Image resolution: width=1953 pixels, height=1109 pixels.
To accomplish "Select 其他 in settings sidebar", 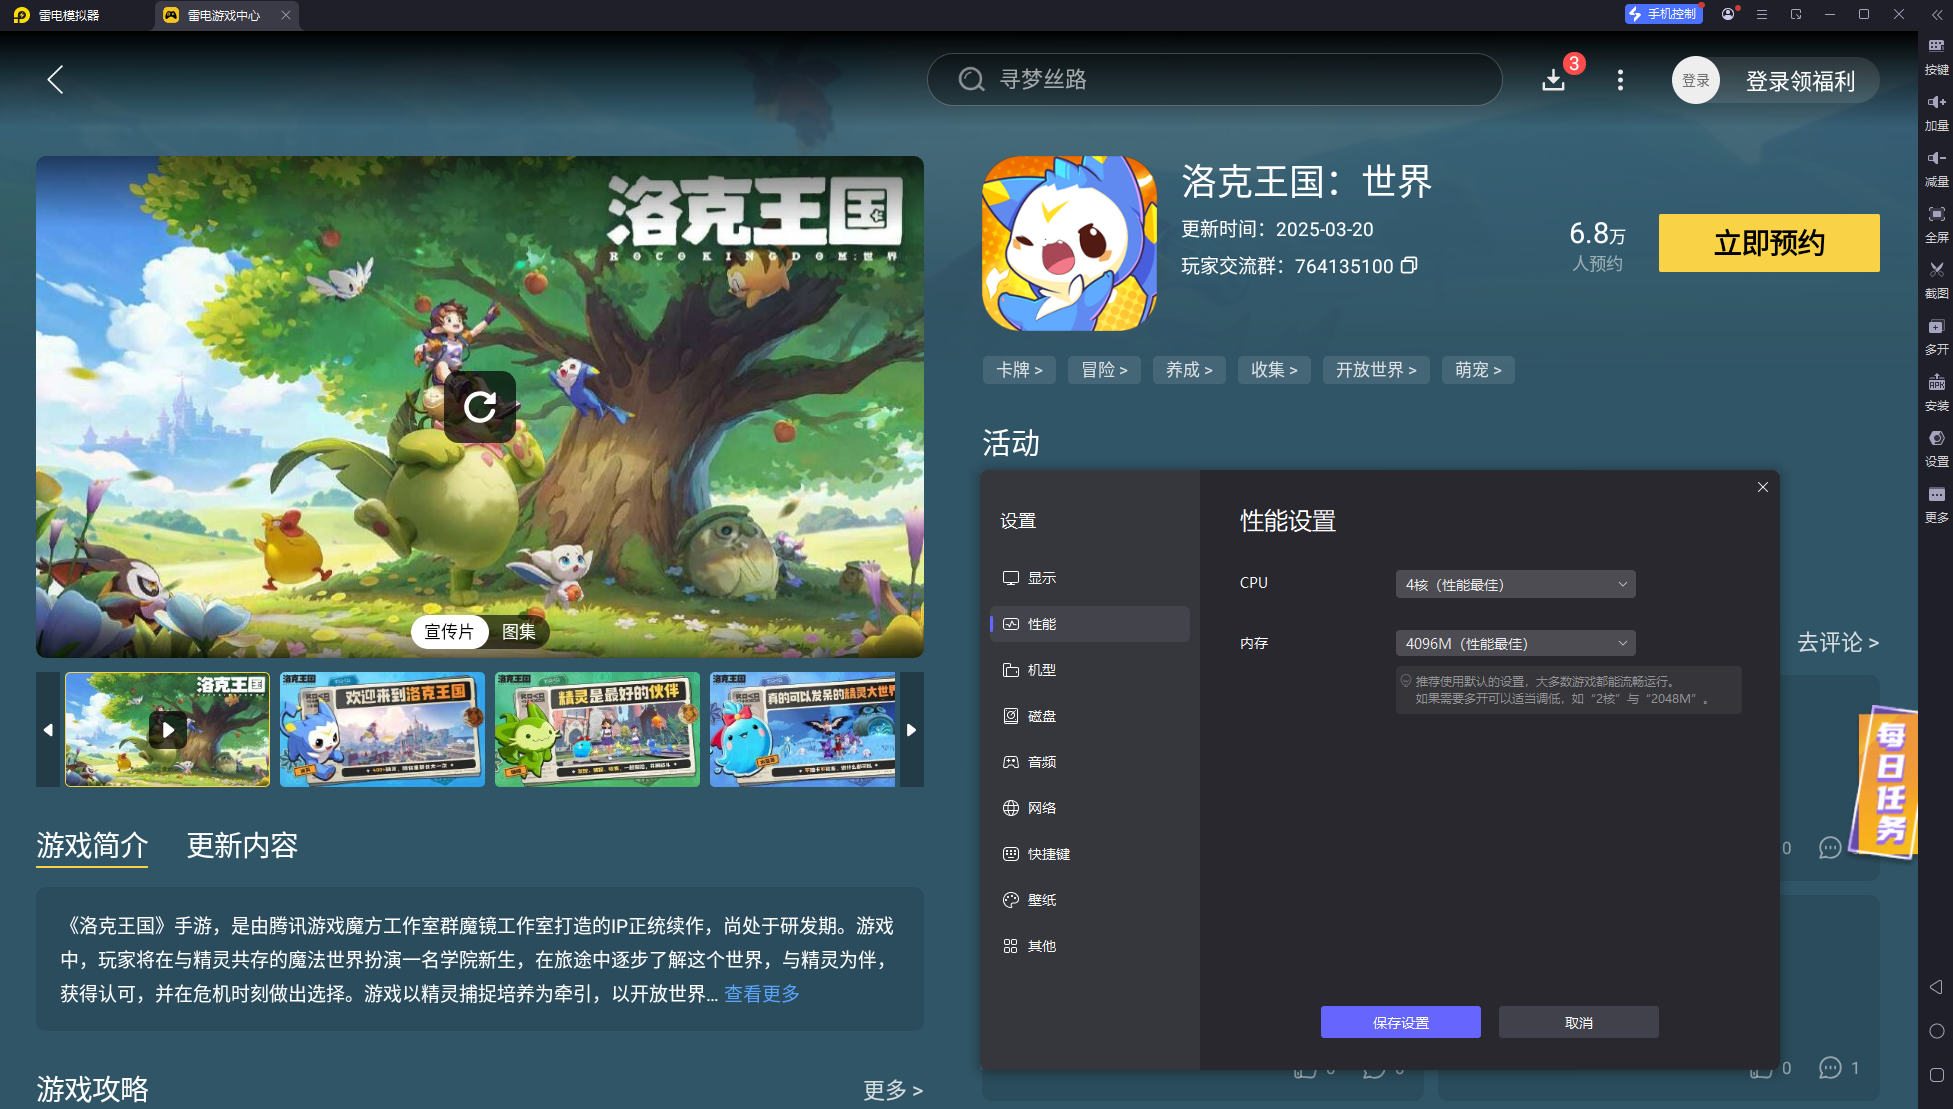I will (1089, 946).
